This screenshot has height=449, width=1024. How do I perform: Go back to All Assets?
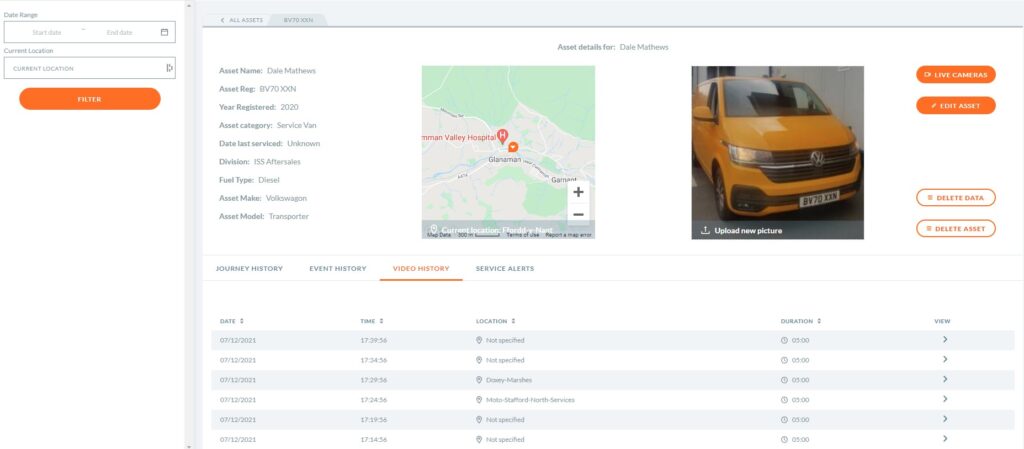pyautogui.click(x=242, y=20)
